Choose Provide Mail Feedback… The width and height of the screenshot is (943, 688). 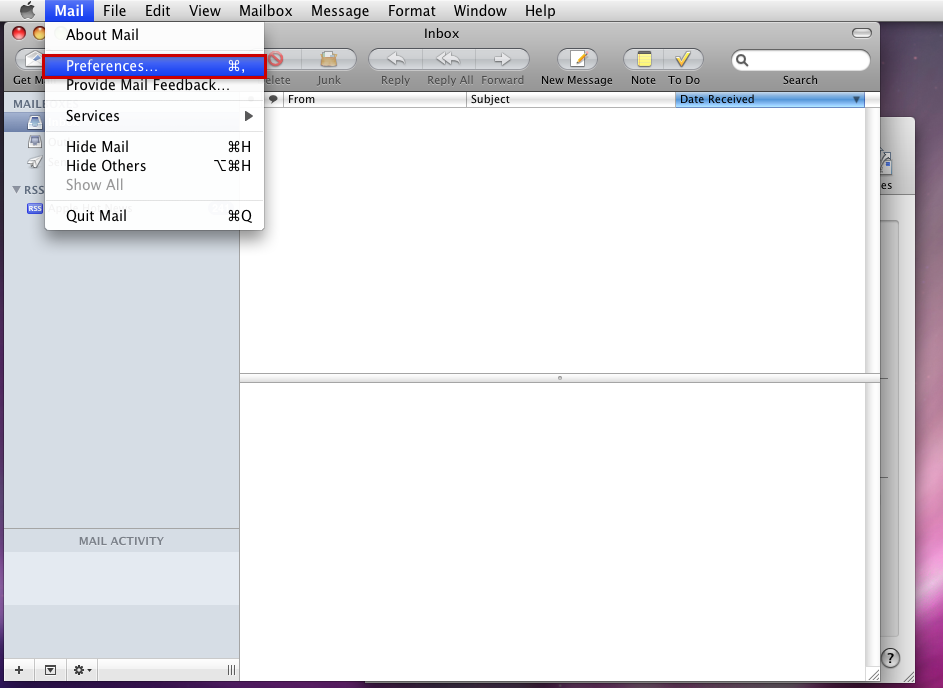coord(155,85)
